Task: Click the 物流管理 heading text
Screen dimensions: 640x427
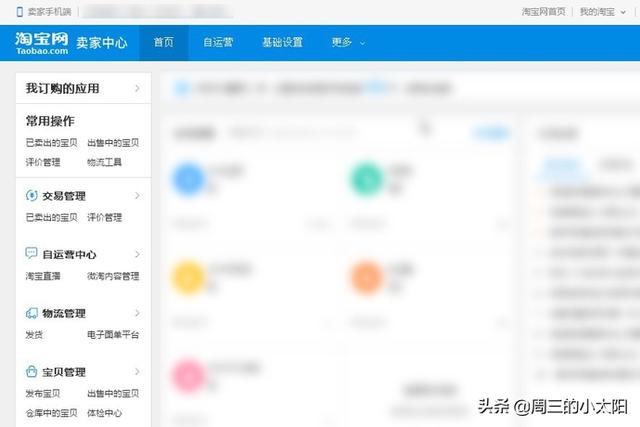Action: (x=64, y=314)
